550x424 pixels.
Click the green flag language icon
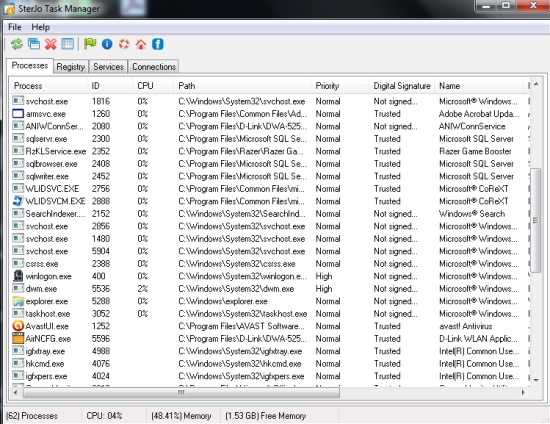(x=90, y=44)
